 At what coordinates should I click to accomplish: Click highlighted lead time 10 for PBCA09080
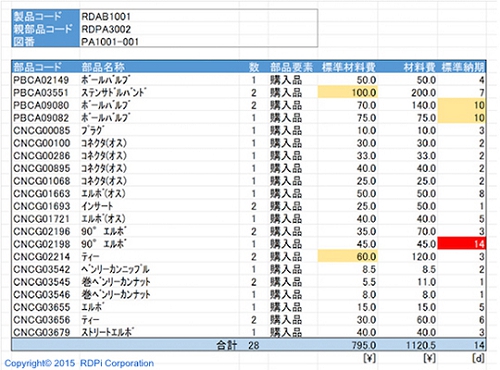[x=462, y=105]
